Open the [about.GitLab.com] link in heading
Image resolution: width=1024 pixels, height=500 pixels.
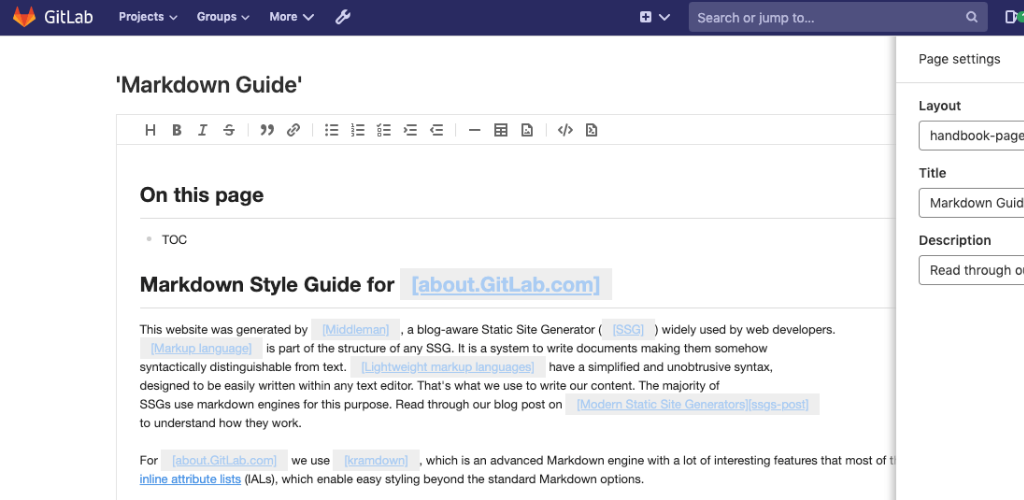coord(505,285)
